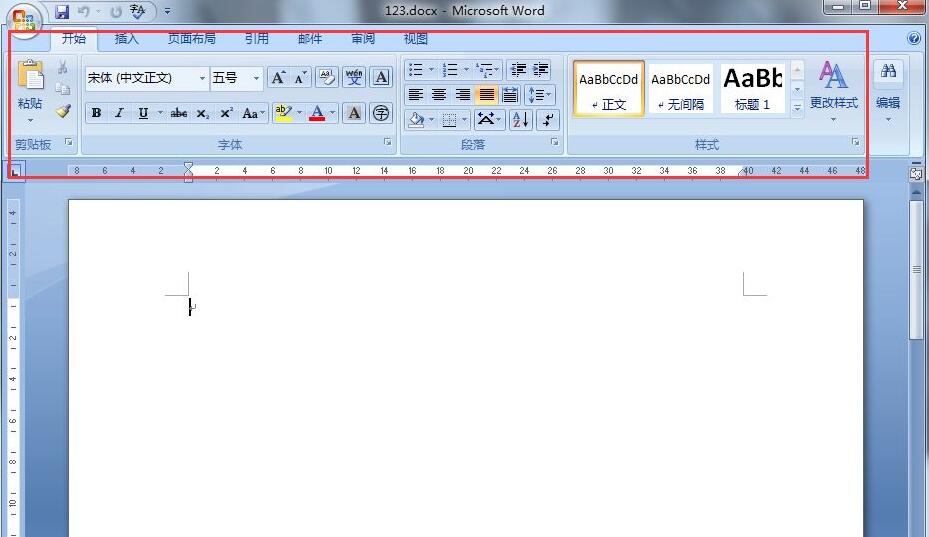
Task: Open the 段落 dialog launcher
Action: pos(555,142)
